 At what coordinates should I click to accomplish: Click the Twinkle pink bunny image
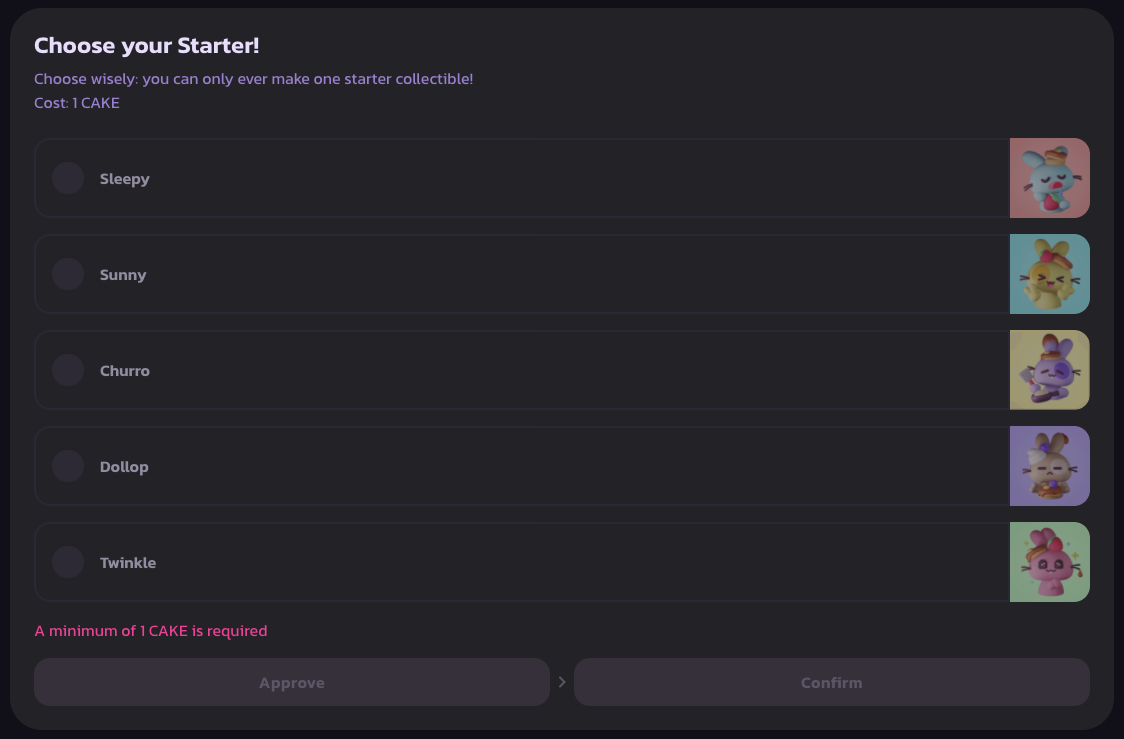pos(1049,562)
